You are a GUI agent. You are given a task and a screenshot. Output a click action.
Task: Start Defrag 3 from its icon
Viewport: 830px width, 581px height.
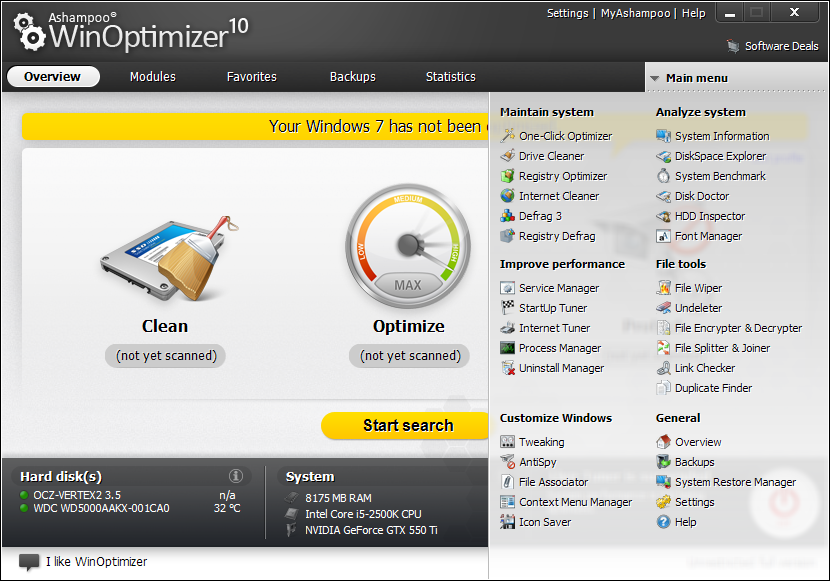(x=508, y=216)
